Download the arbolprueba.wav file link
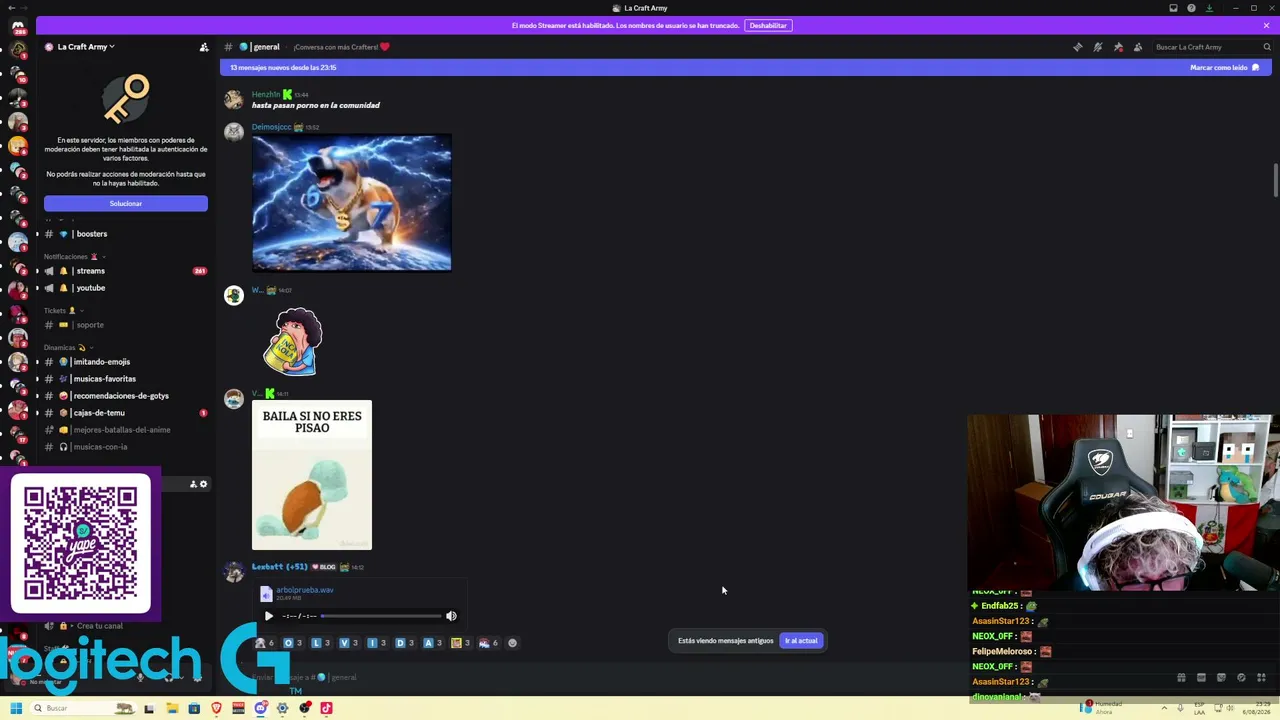Image resolution: width=1280 pixels, height=720 pixels. (304, 590)
